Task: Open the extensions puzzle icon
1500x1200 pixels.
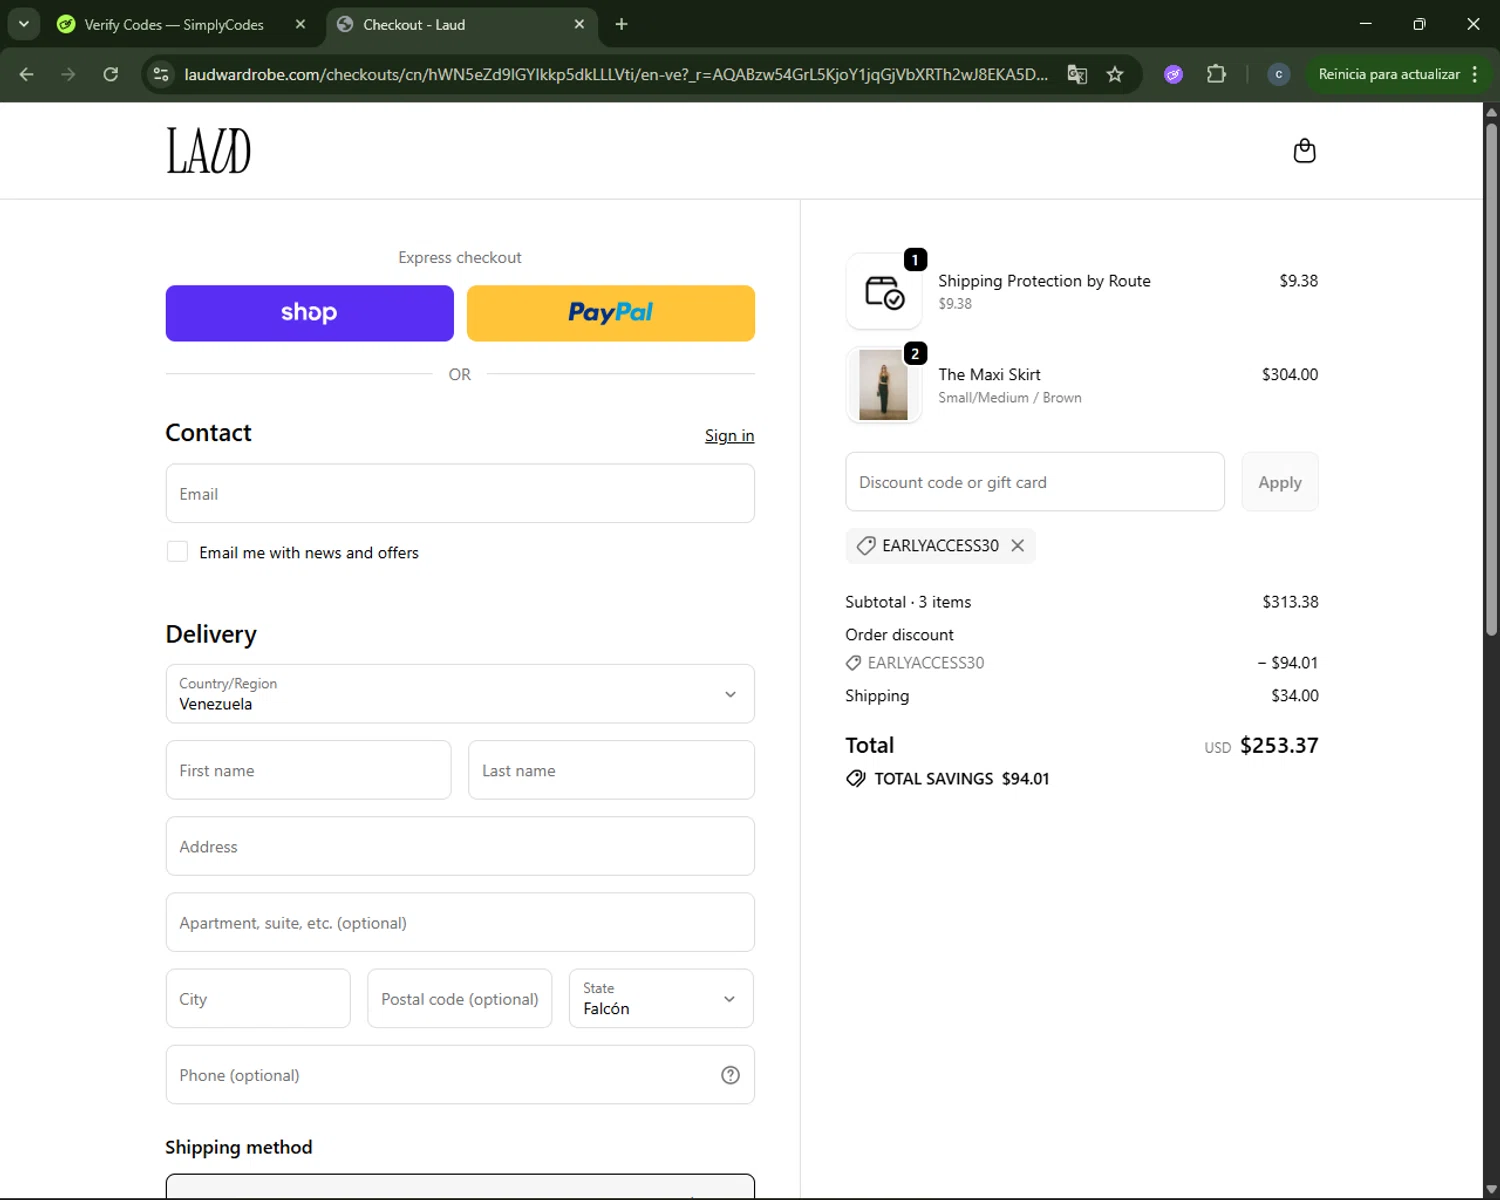Action: pyautogui.click(x=1216, y=74)
